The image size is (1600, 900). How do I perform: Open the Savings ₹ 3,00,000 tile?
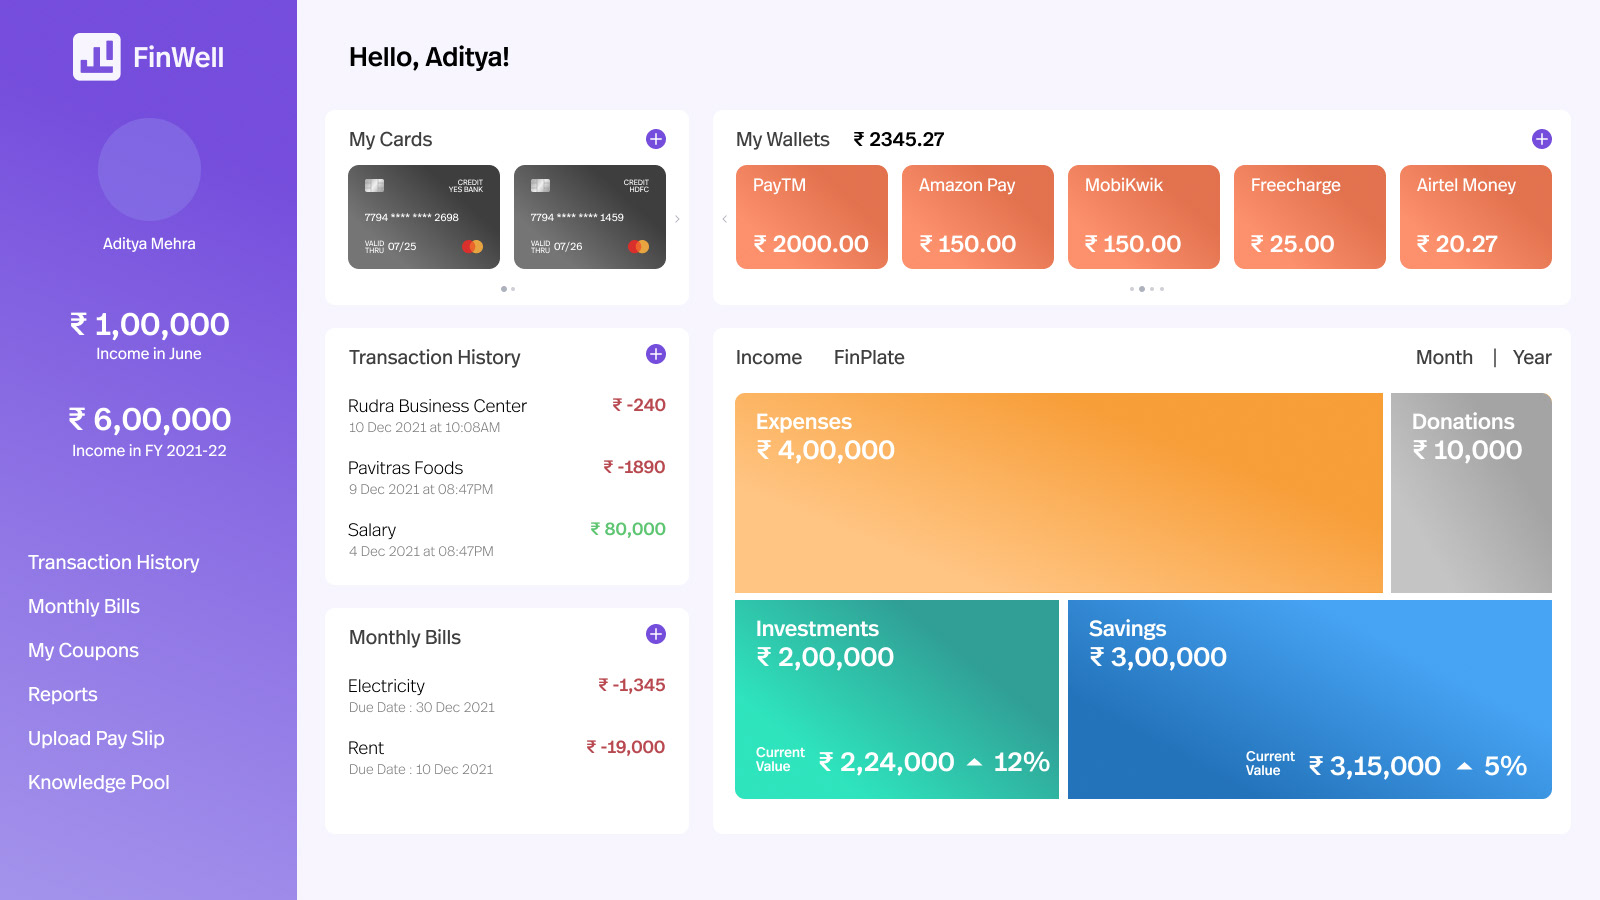(x=1310, y=700)
